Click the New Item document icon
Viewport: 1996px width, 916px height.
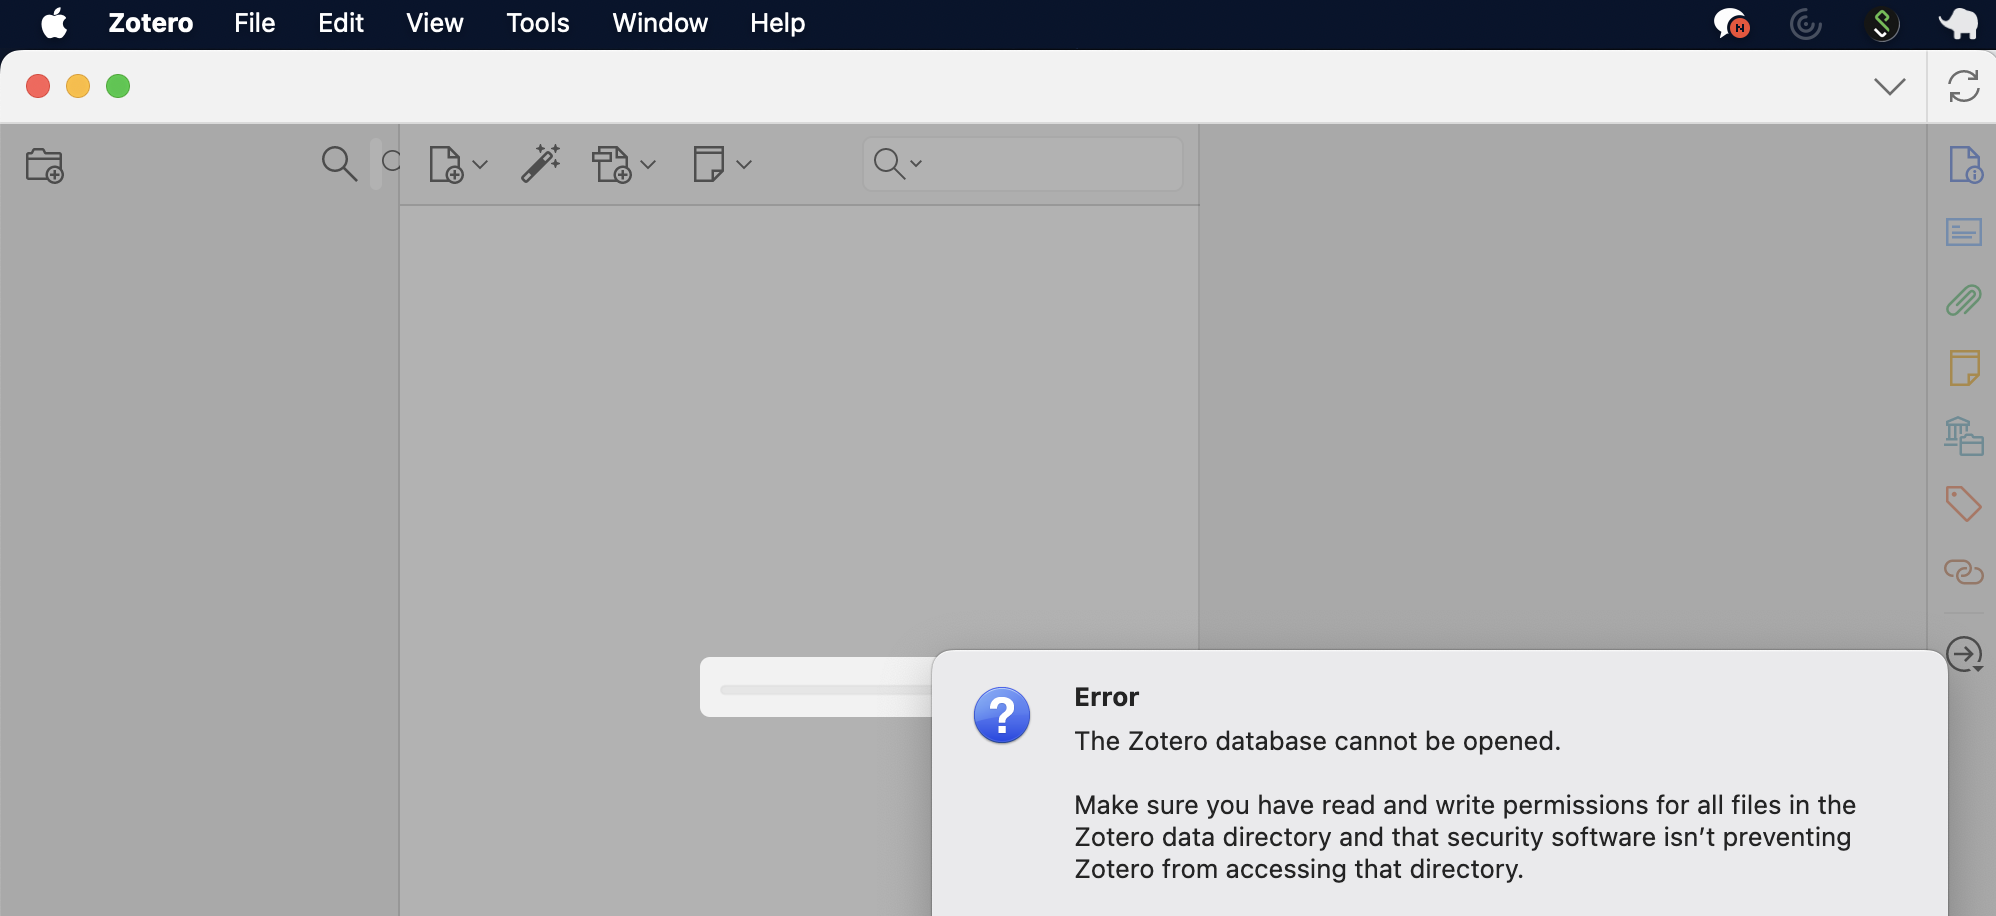(x=446, y=164)
